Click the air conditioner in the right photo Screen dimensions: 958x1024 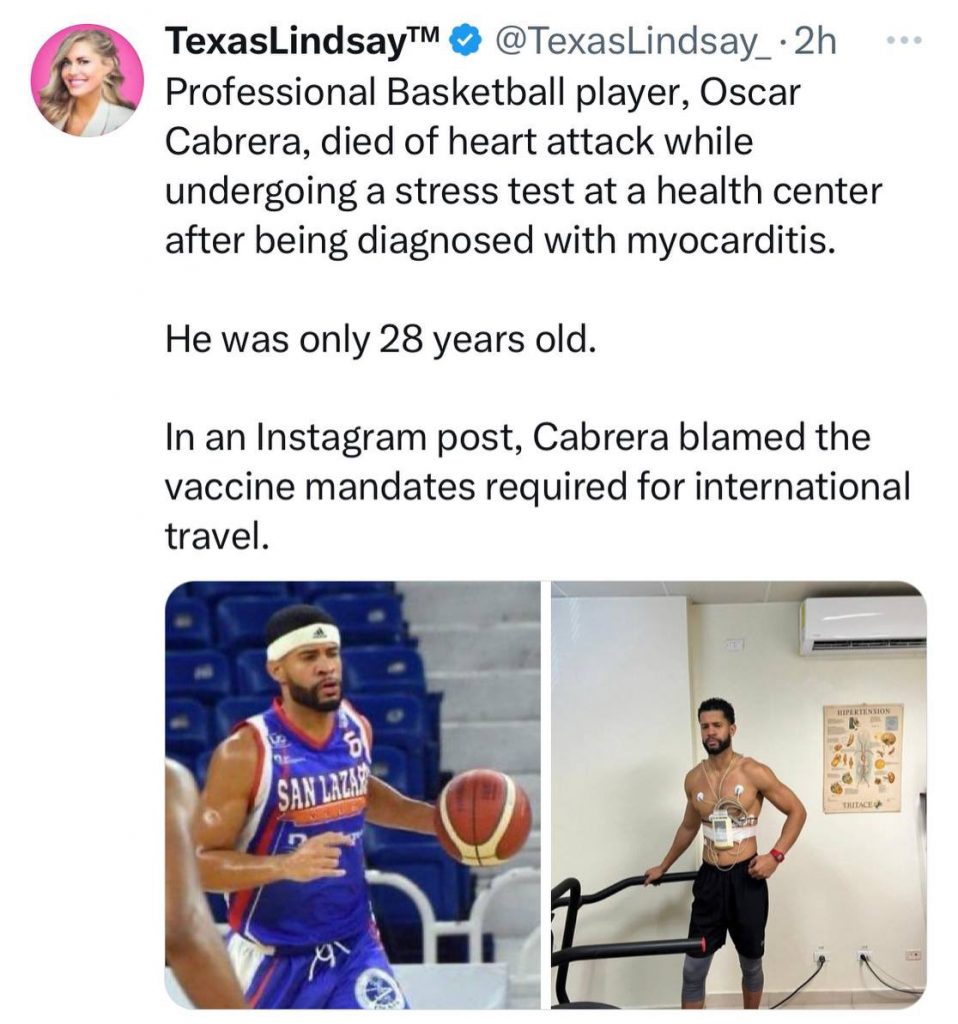point(862,624)
